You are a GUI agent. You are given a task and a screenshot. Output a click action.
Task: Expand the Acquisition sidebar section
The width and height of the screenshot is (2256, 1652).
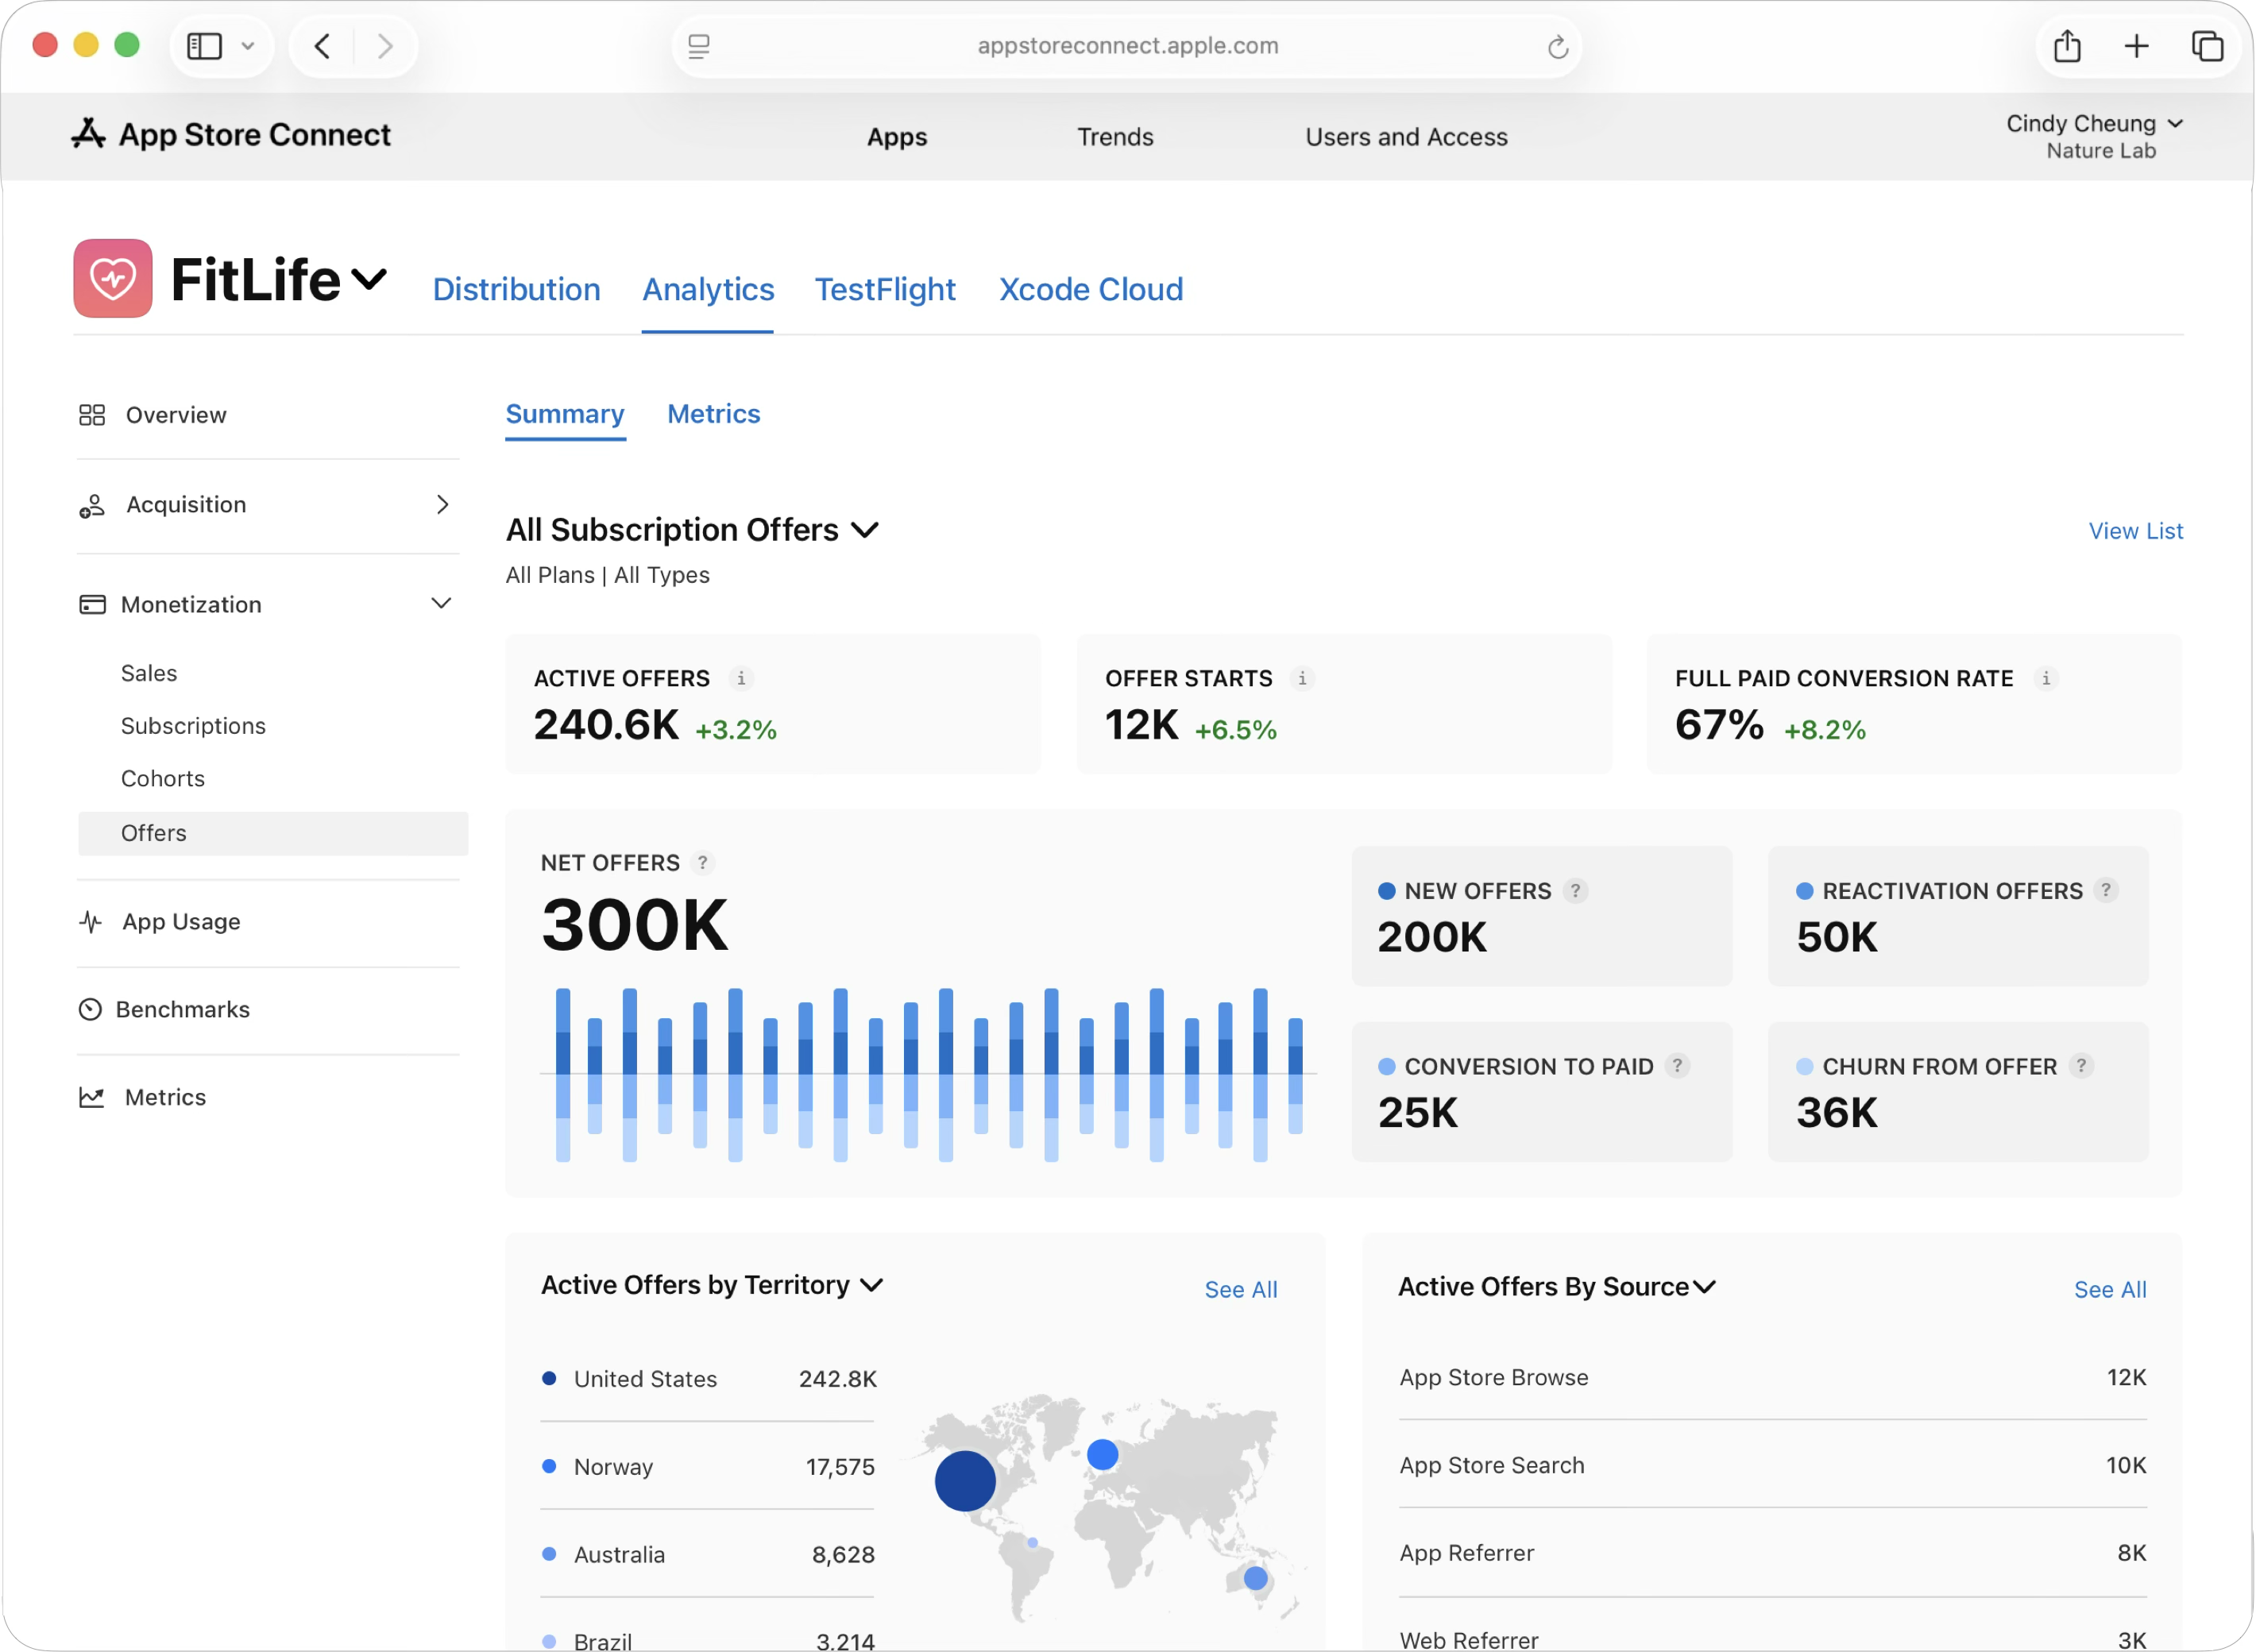[442, 505]
